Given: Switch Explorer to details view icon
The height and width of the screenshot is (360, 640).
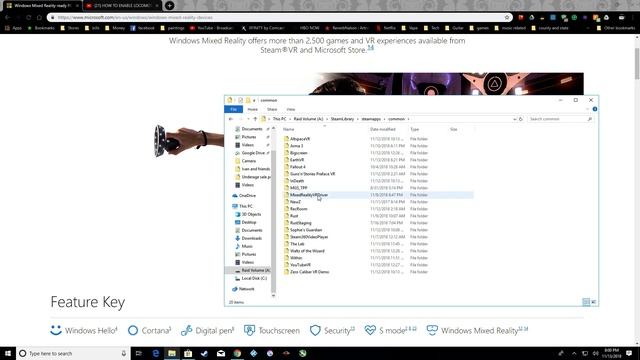Looking at the screenshot, I should tap(586, 302).
